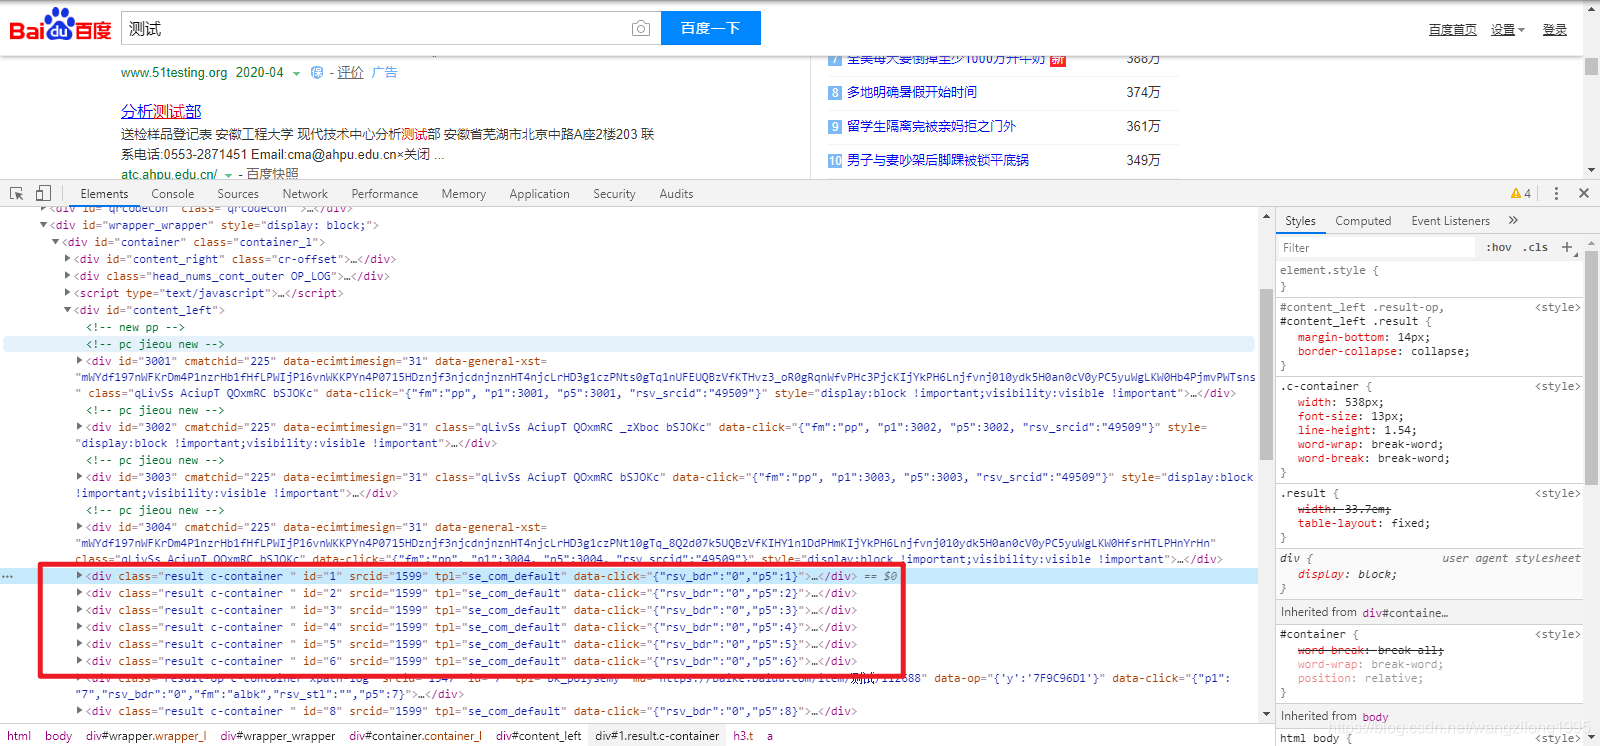Screen dimensions: 1600x746
Task: Open the Performance tab
Action: point(385,194)
